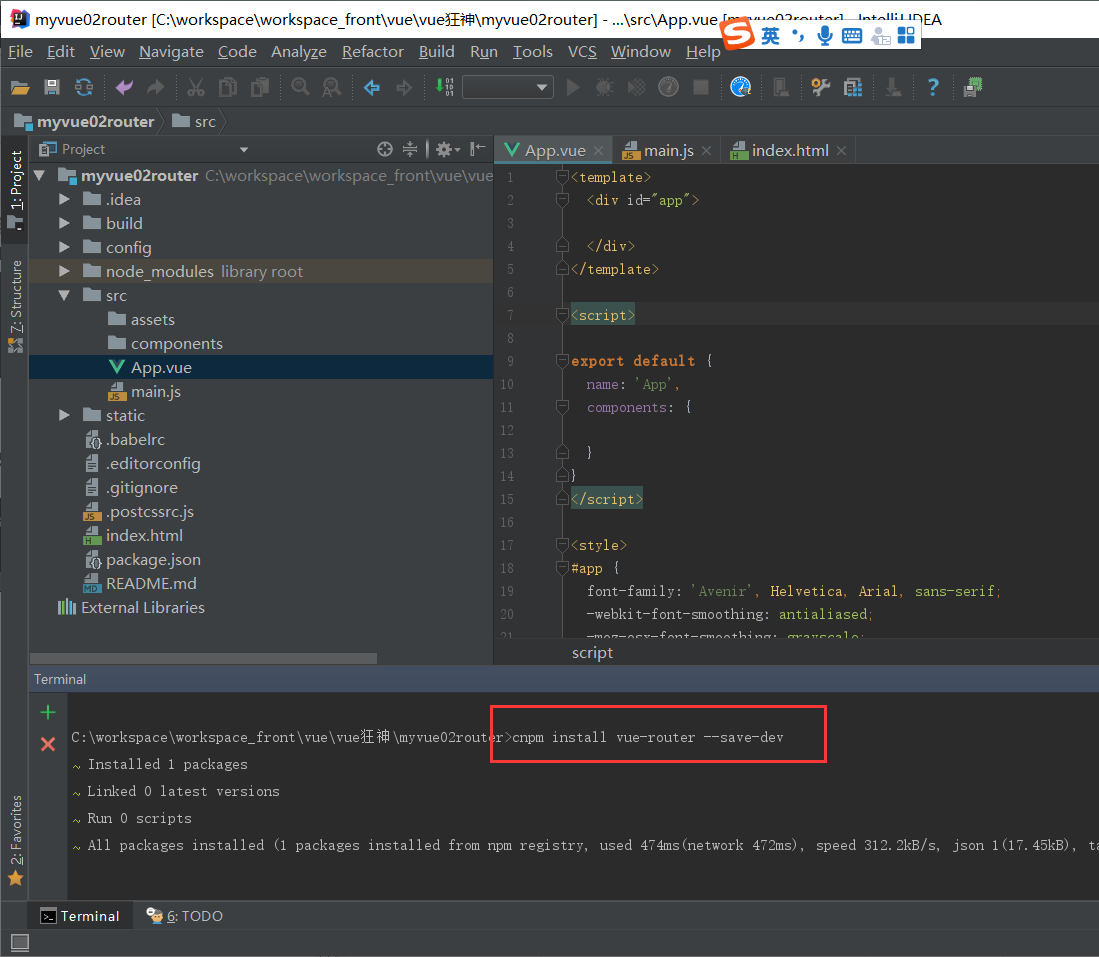The width and height of the screenshot is (1099, 957).
Task: Click the Stop square icon
Action: 700,88
